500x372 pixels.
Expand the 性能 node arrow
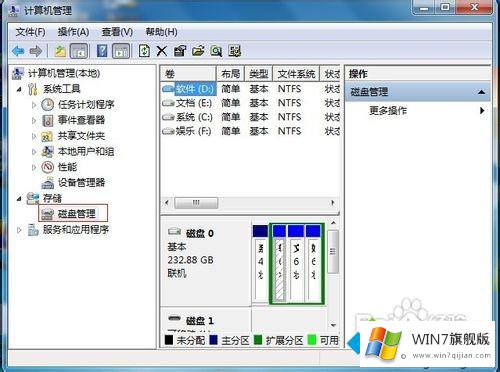pos(34,167)
